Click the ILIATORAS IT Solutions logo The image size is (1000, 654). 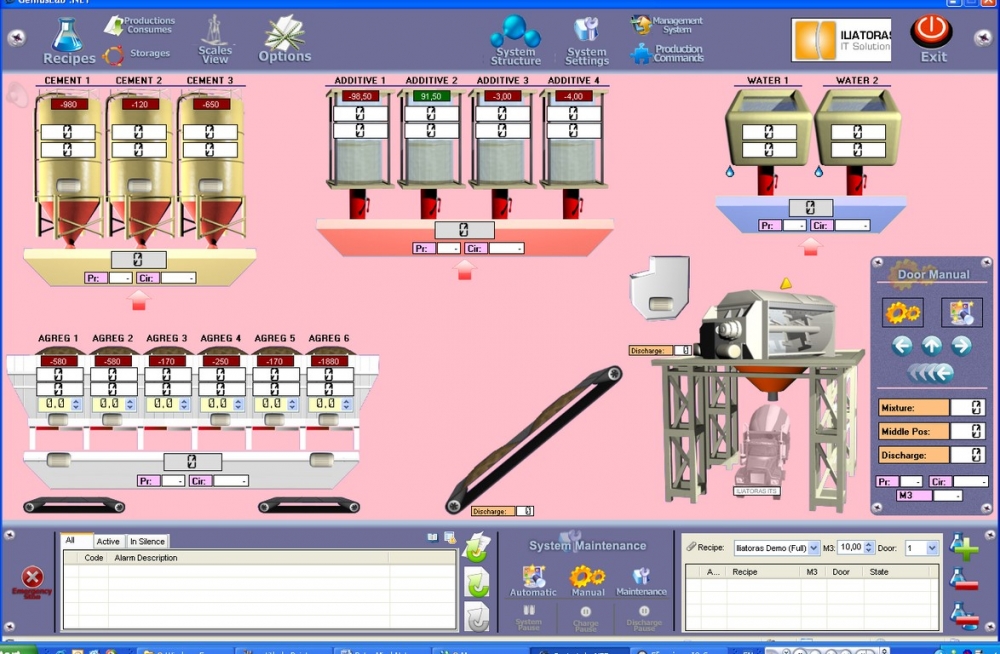[841, 40]
